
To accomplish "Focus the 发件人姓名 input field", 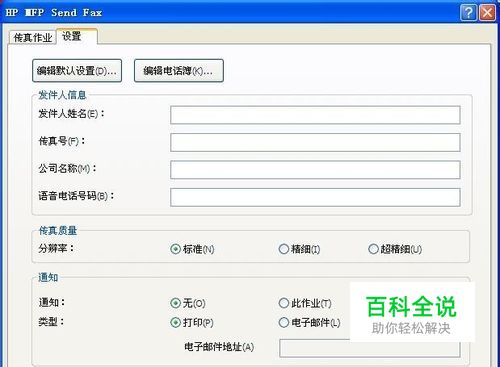I will pyautogui.click(x=315, y=115).
